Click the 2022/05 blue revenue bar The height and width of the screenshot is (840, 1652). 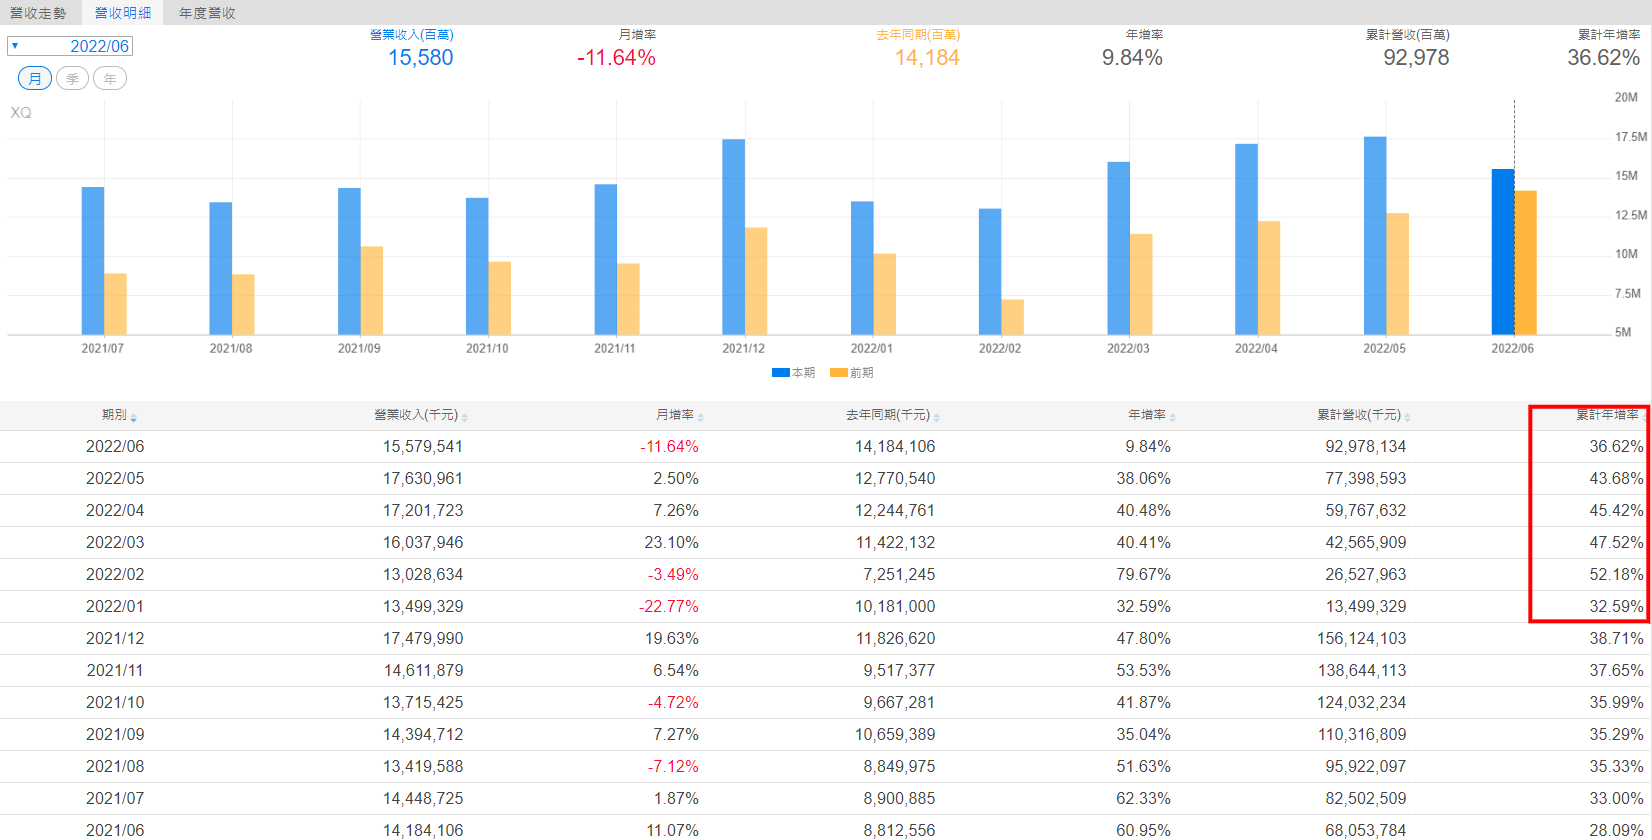pos(1375,236)
